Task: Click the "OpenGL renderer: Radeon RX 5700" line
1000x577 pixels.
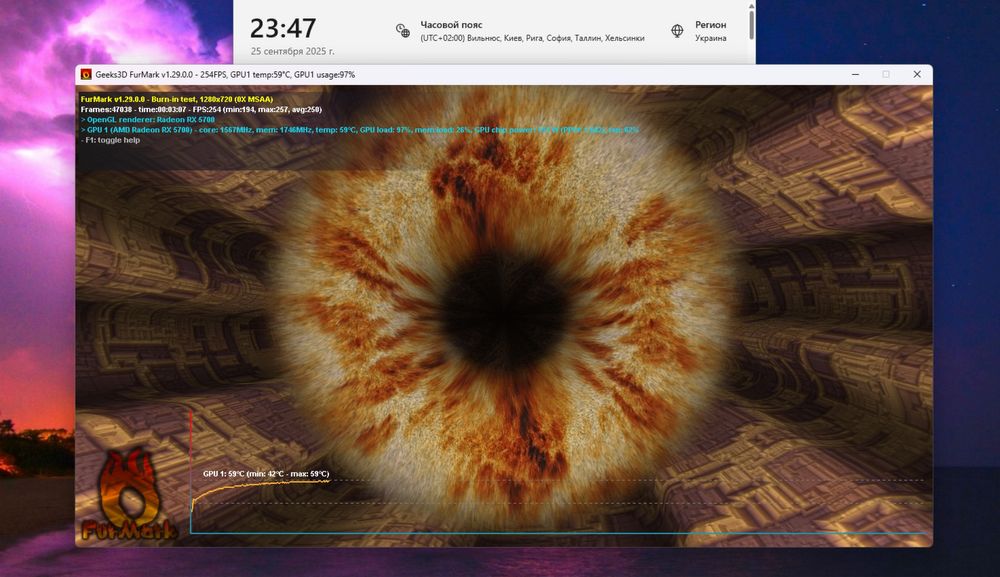Action: pos(147,120)
